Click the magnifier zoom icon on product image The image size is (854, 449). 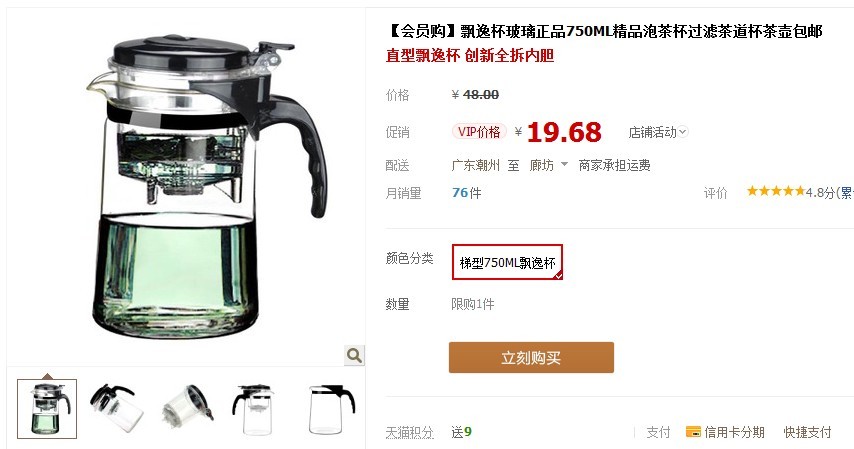point(355,355)
